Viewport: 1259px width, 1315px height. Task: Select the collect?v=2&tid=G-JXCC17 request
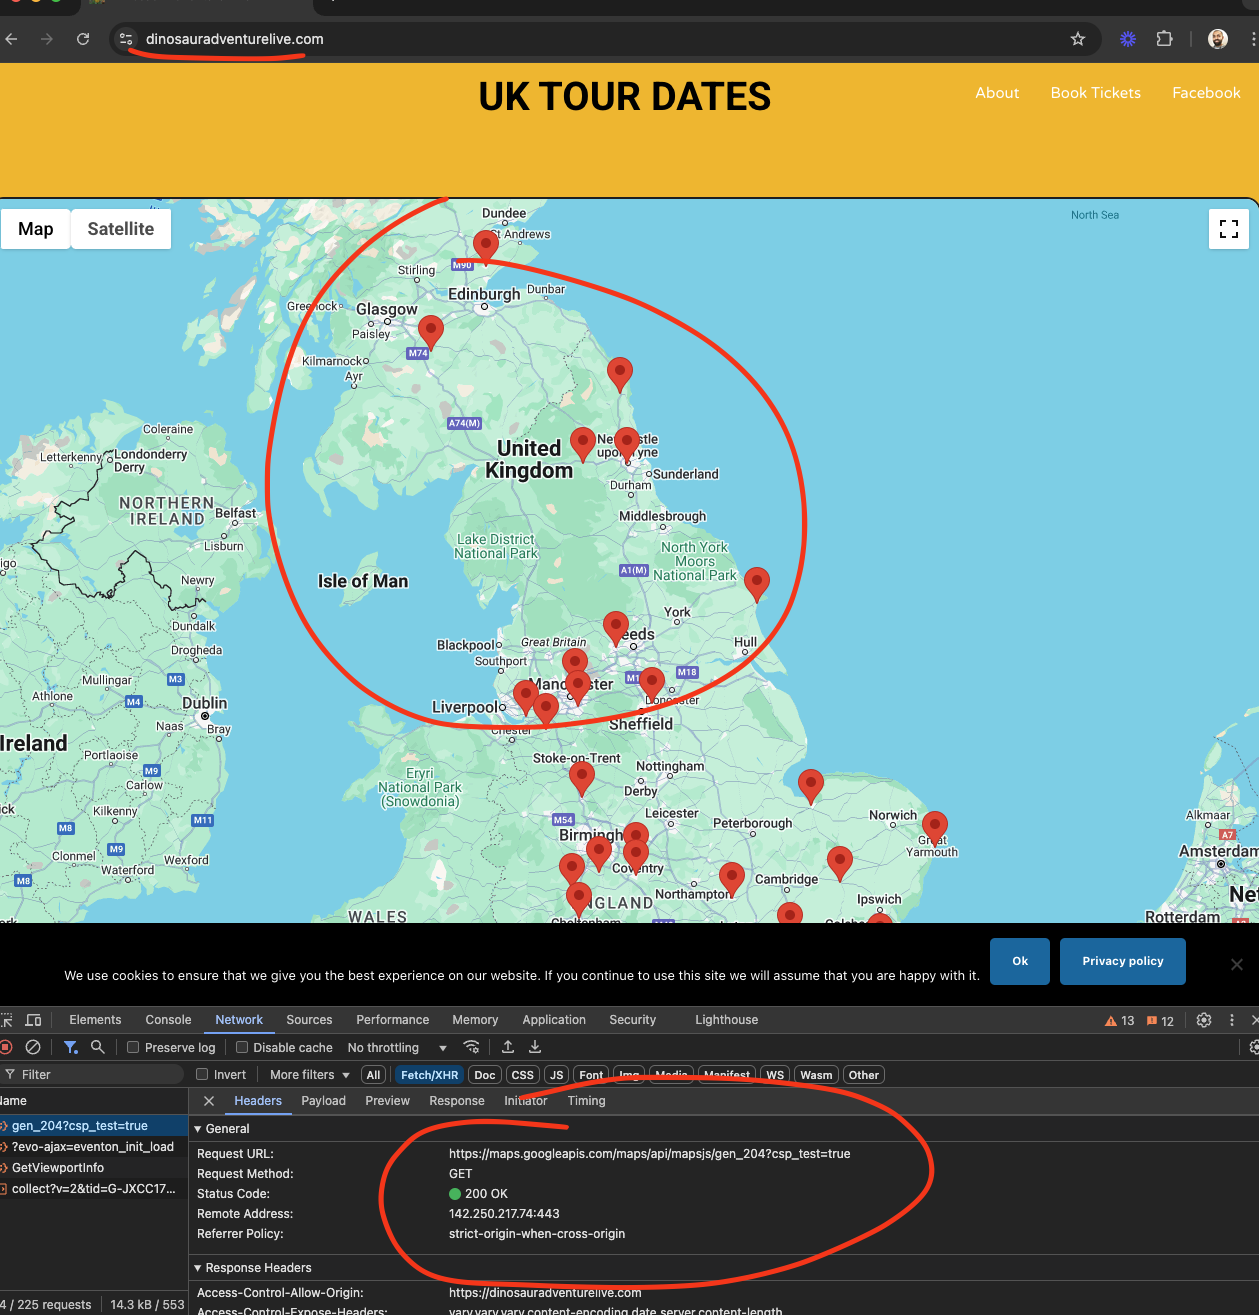[x=94, y=1189]
